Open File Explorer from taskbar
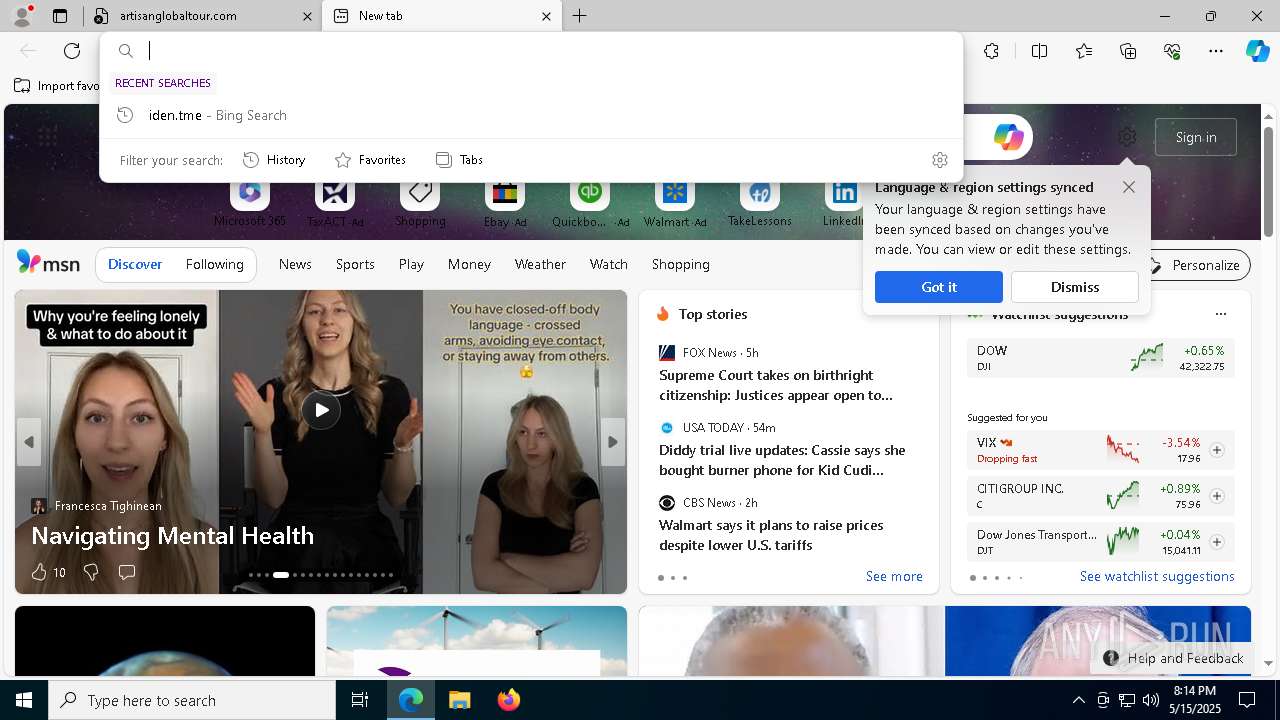 459,700
